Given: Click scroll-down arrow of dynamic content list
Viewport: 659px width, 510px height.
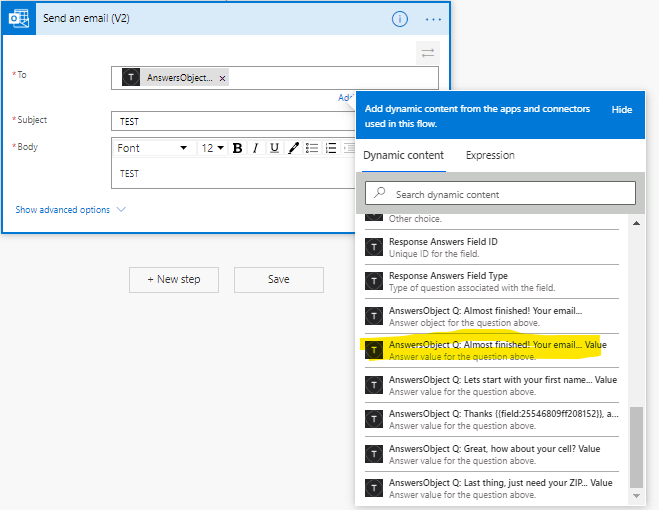Looking at the screenshot, I should coord(636,496).
